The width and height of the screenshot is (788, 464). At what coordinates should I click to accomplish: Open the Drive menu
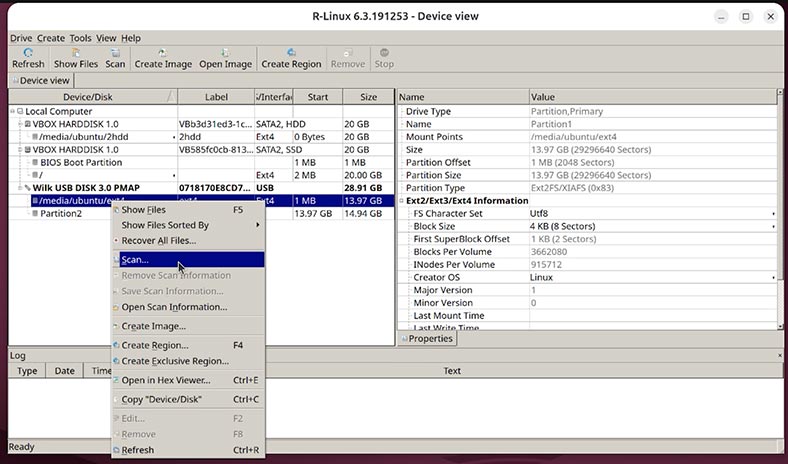21,38
